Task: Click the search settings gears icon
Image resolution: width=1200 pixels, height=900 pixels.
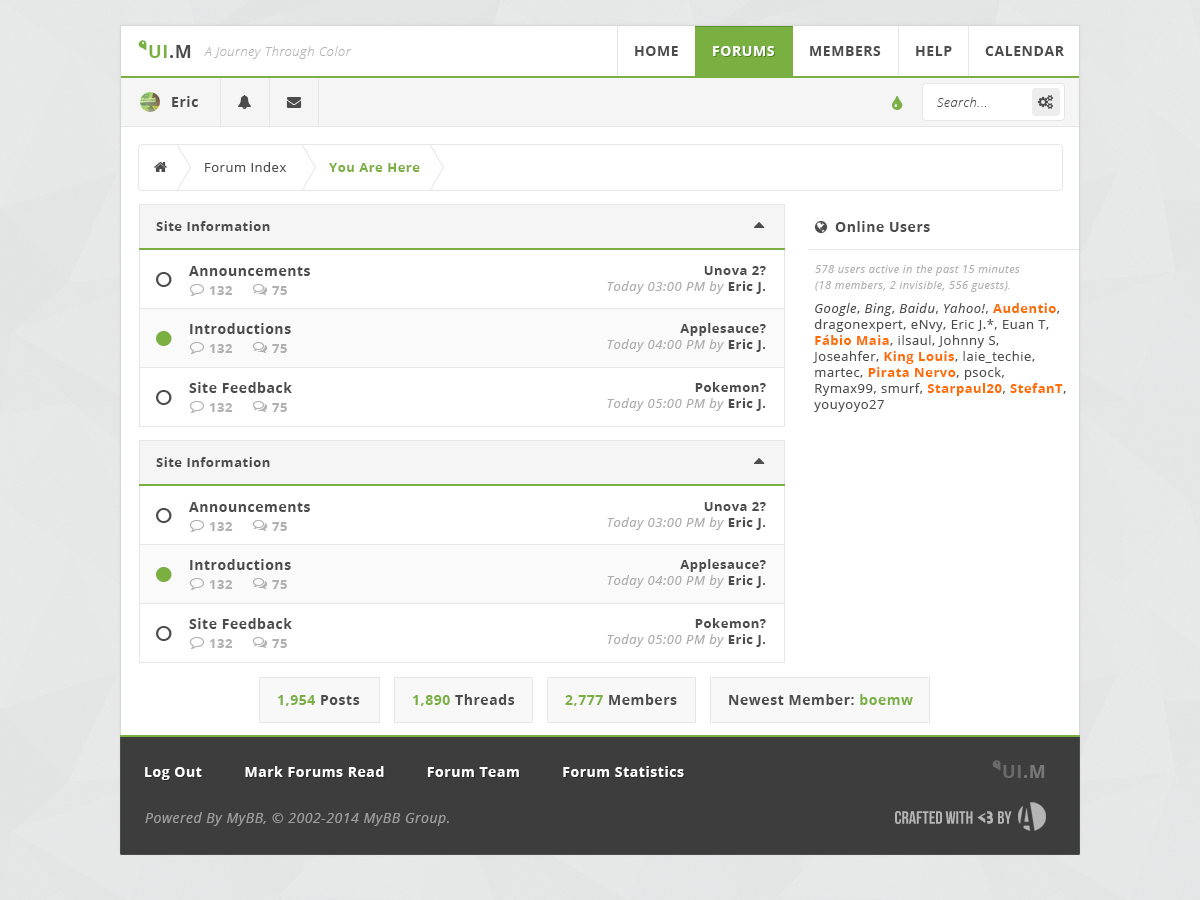Action: 1045,102
